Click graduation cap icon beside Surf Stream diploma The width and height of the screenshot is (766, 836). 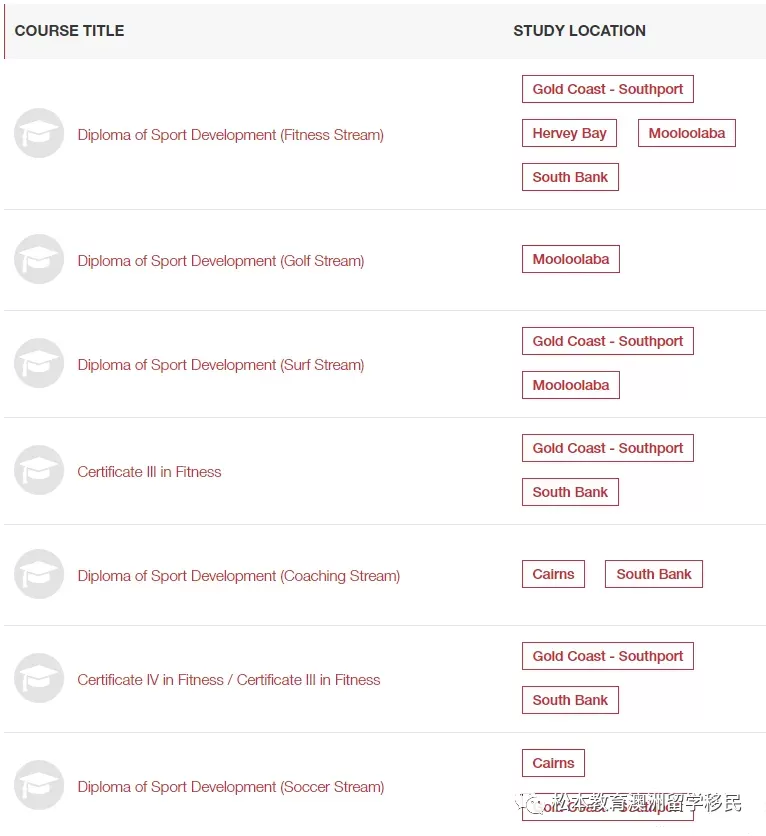click(x=39, y=363)
